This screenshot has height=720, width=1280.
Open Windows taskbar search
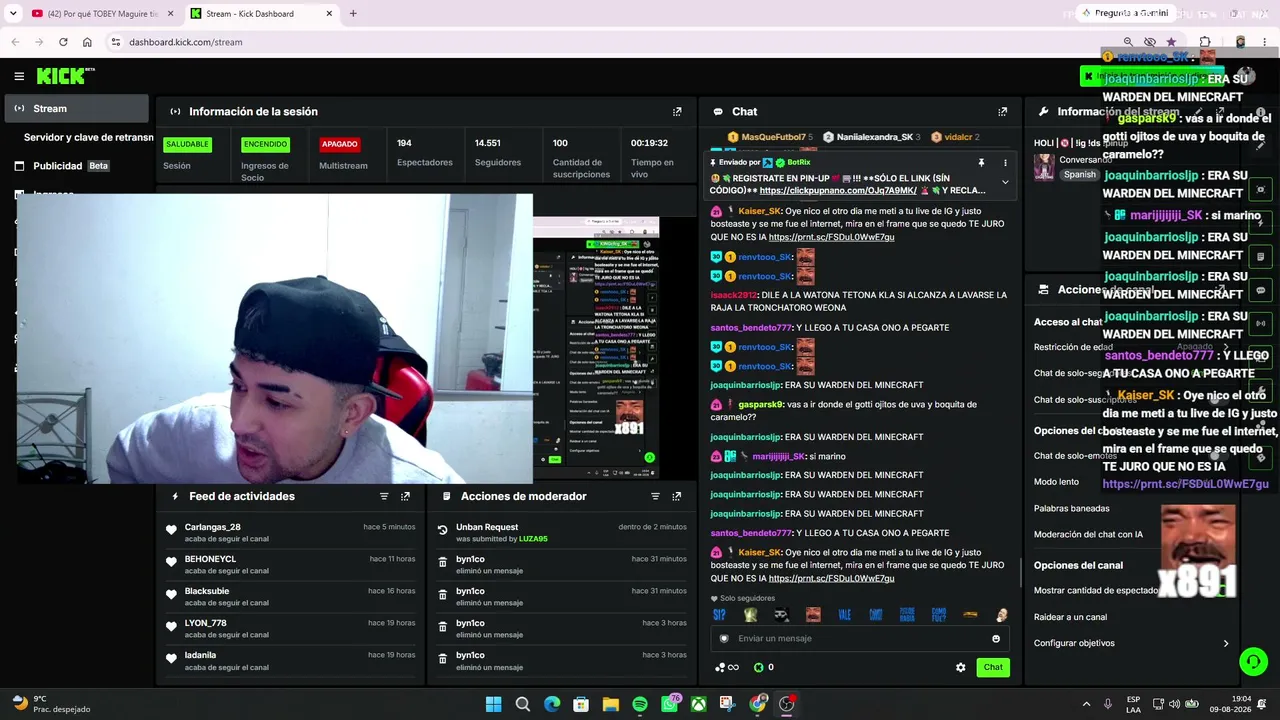click(522, 704)
